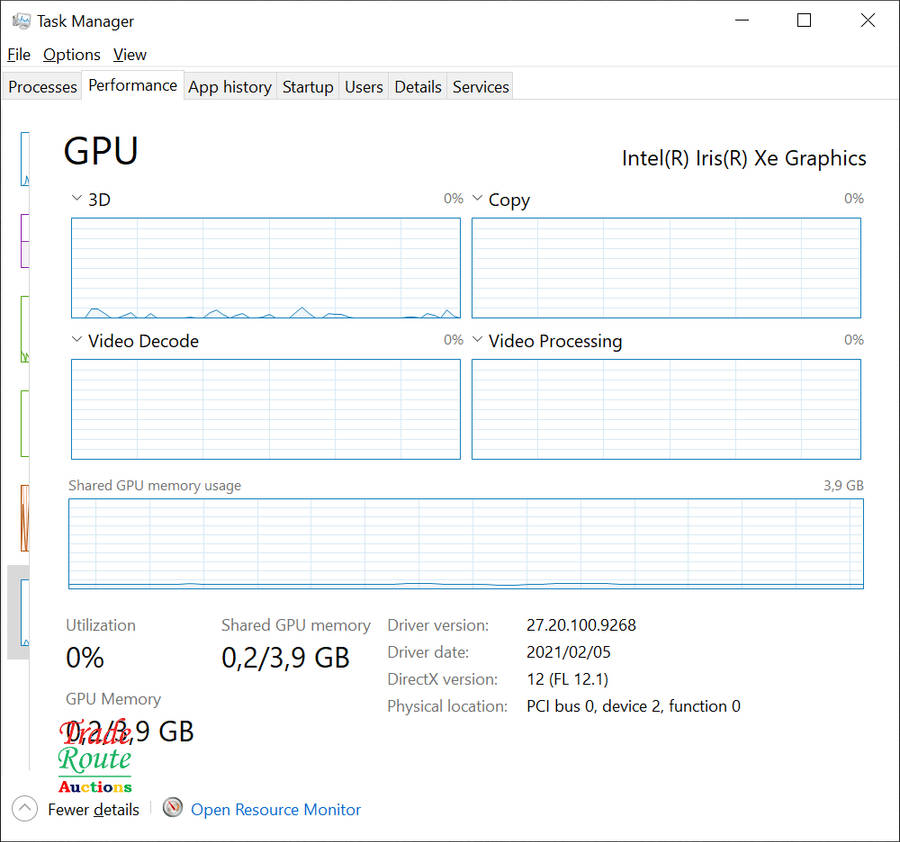
Task: Open the Copy graph engine dropdown
Action: point(477,199)
